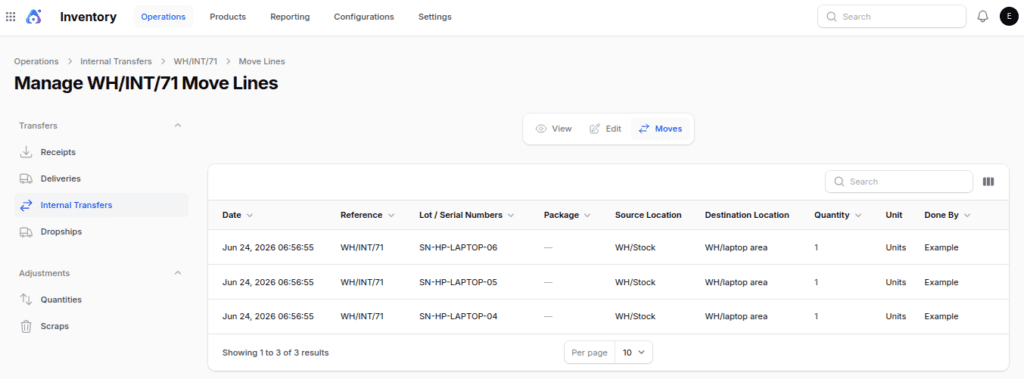The width and height of the screenshot is (1024, 379).
Task: Click the eye icon on View tab
Action: point(541,129)
